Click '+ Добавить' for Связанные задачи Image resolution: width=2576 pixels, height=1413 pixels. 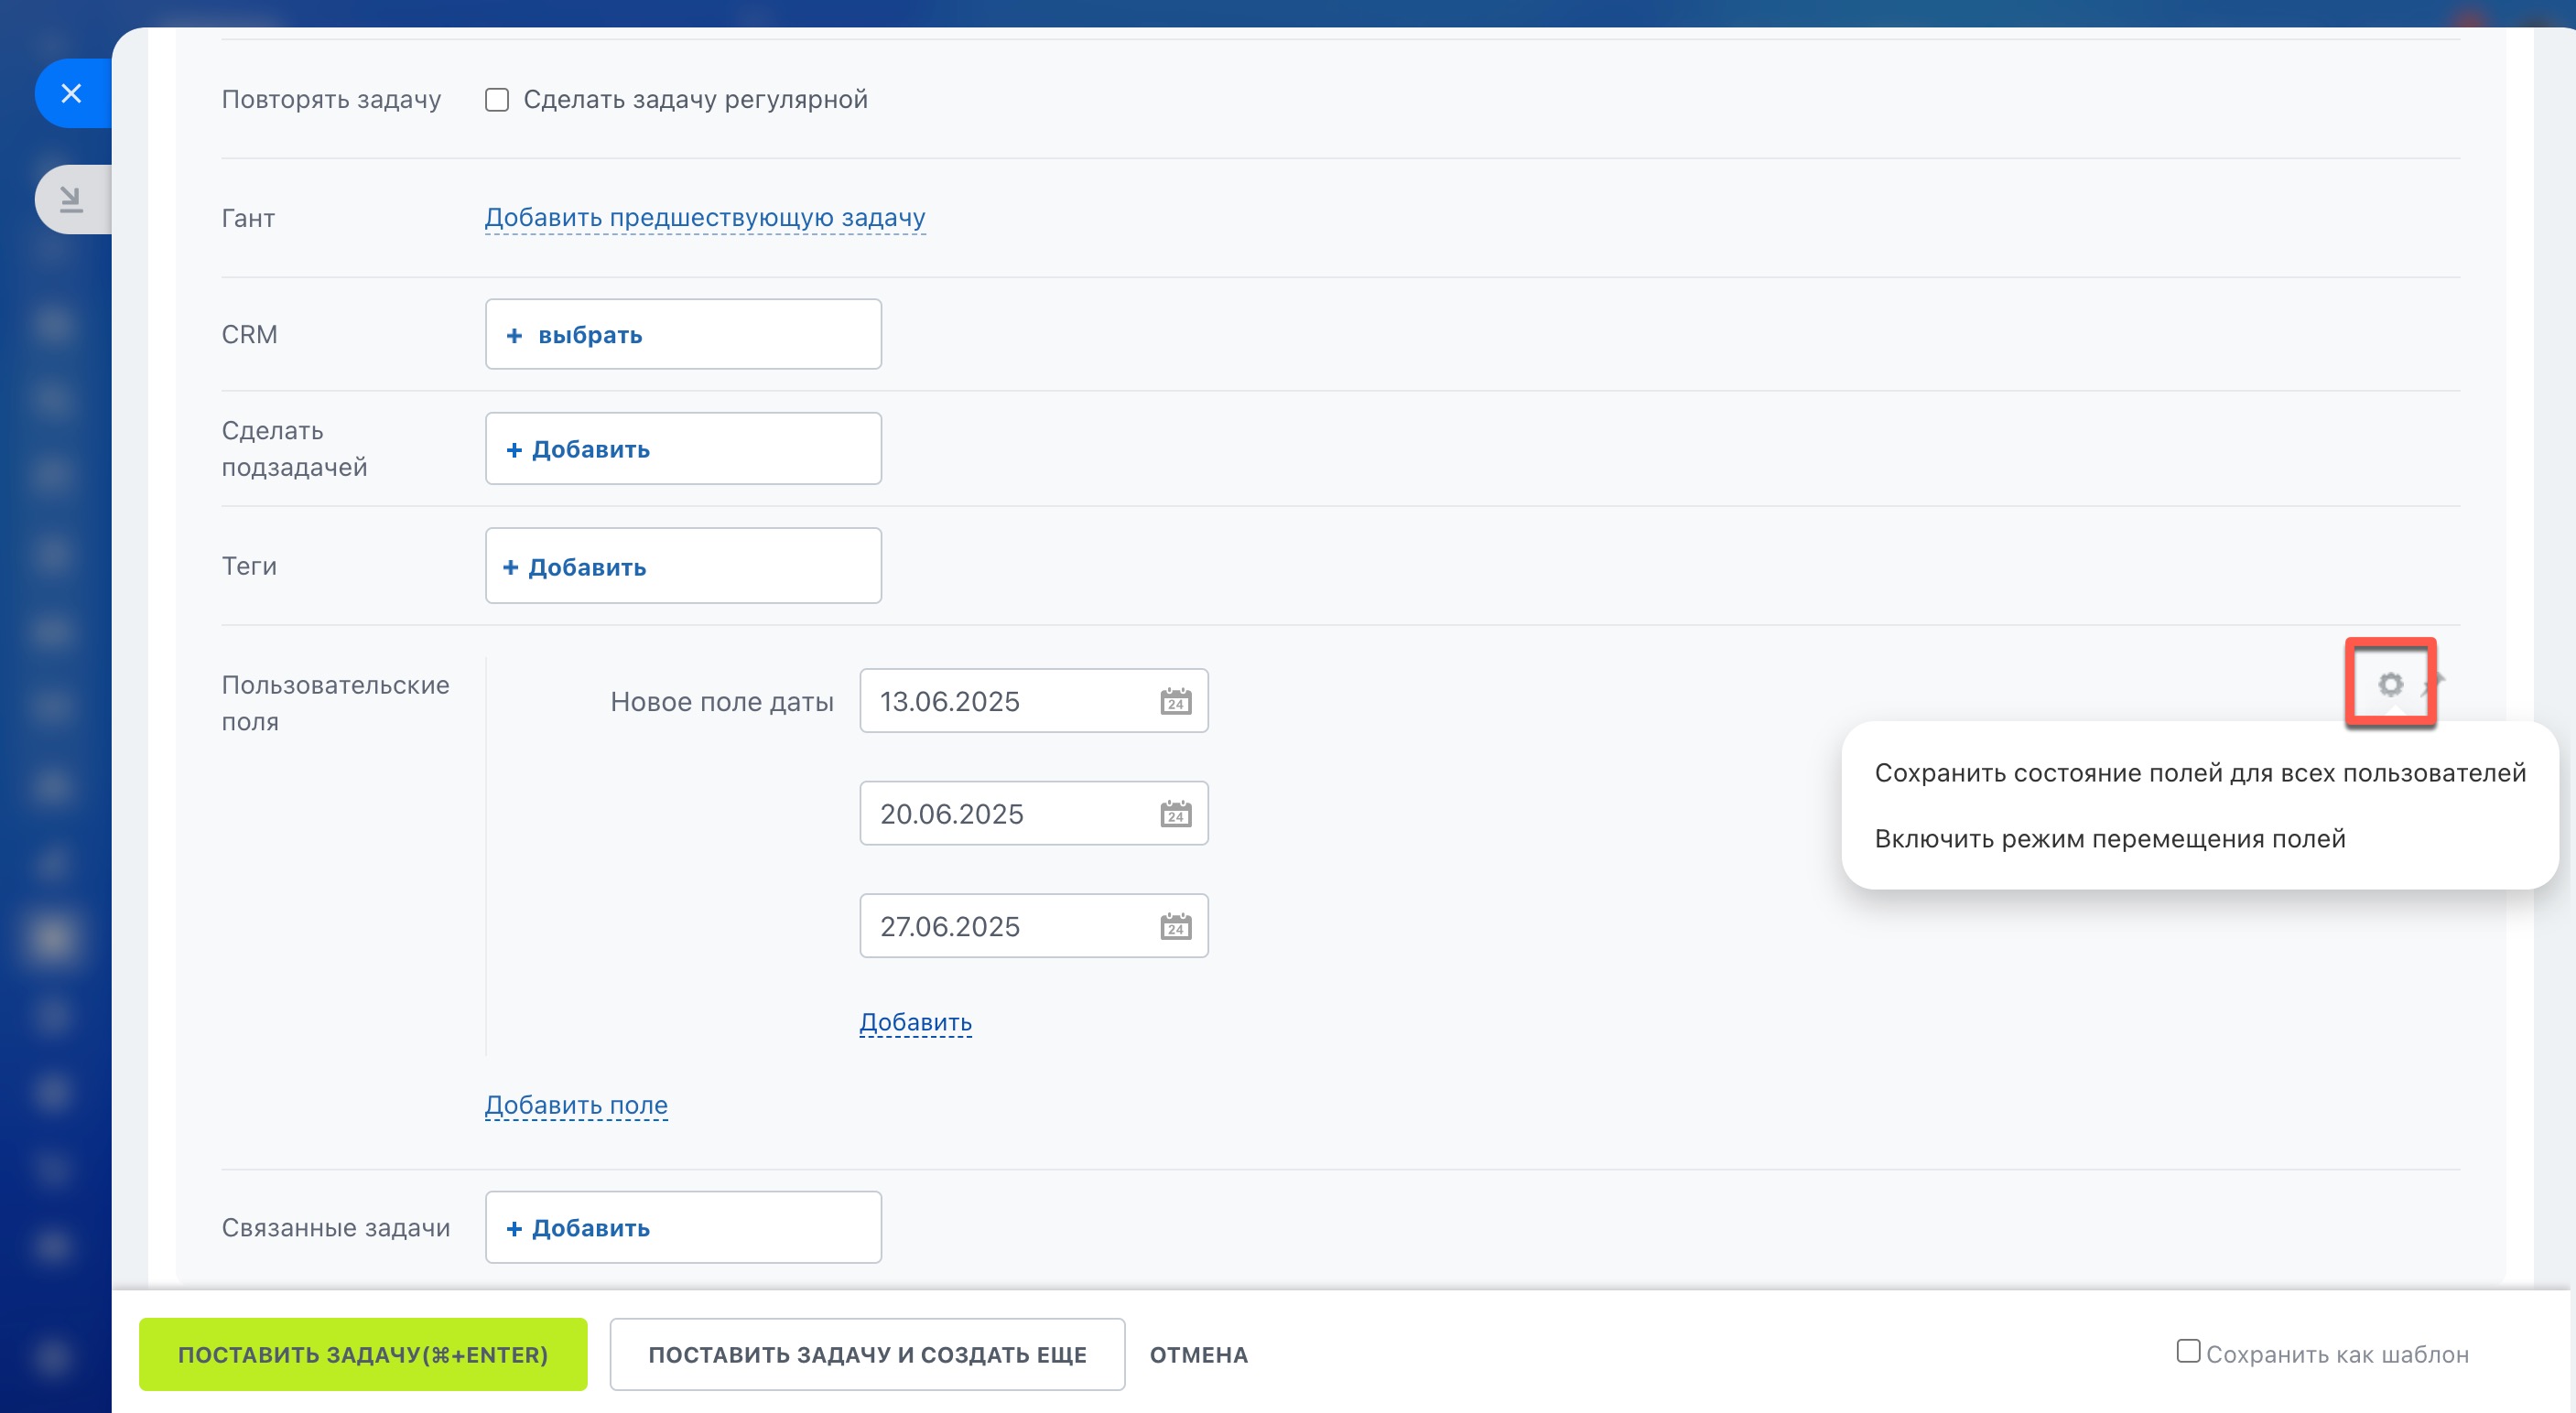click(x=683, y=1227)
